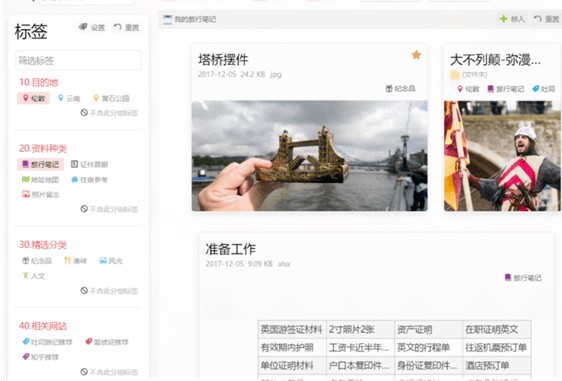Screen dimensions: 562x381
Task: Open the 准备工作 card title
Action: coord(230,249)
